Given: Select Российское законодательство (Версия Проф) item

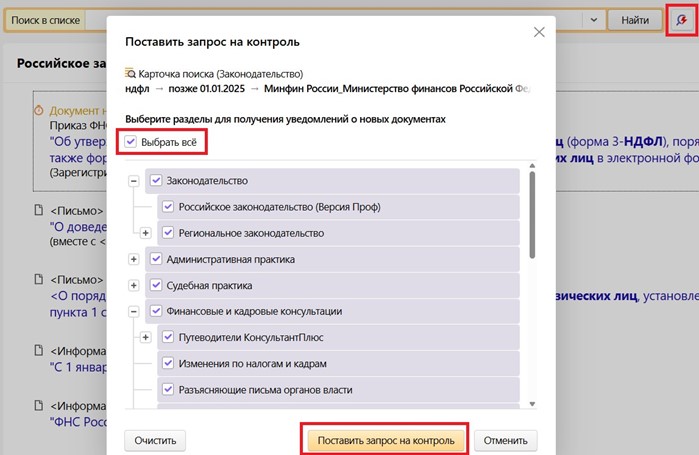Looking at the screenshot, I should tap(279, 207).
